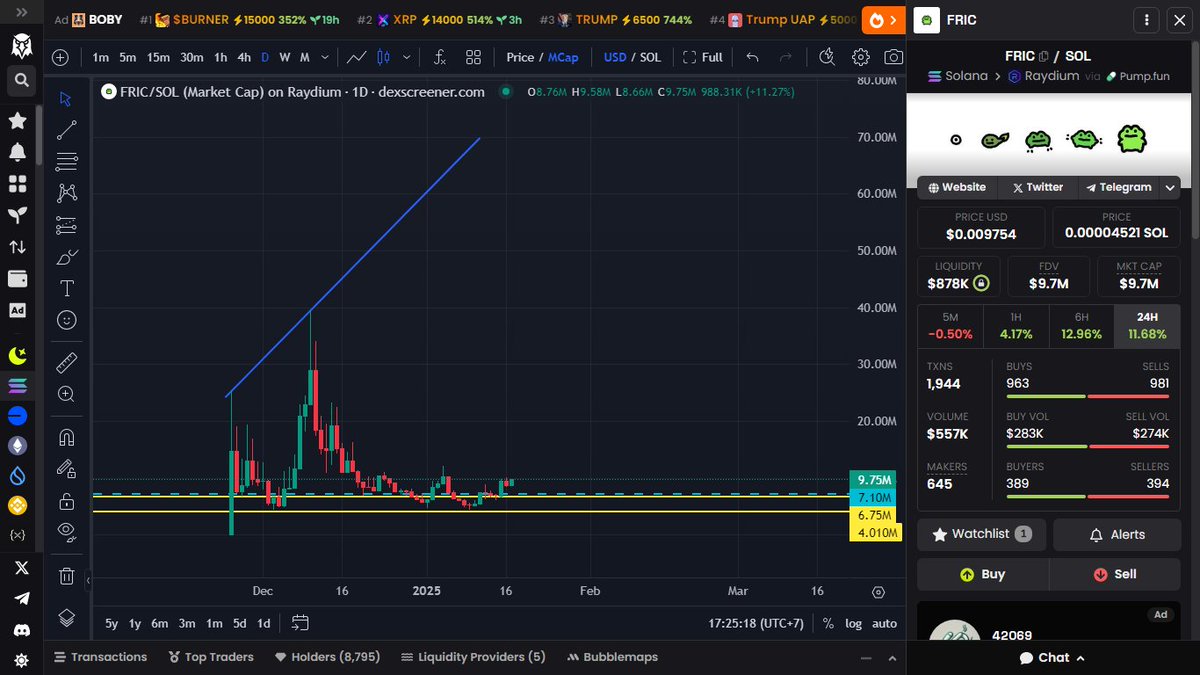
Task: Select the cursor pointer drawing tool
Action: [66, 98]
